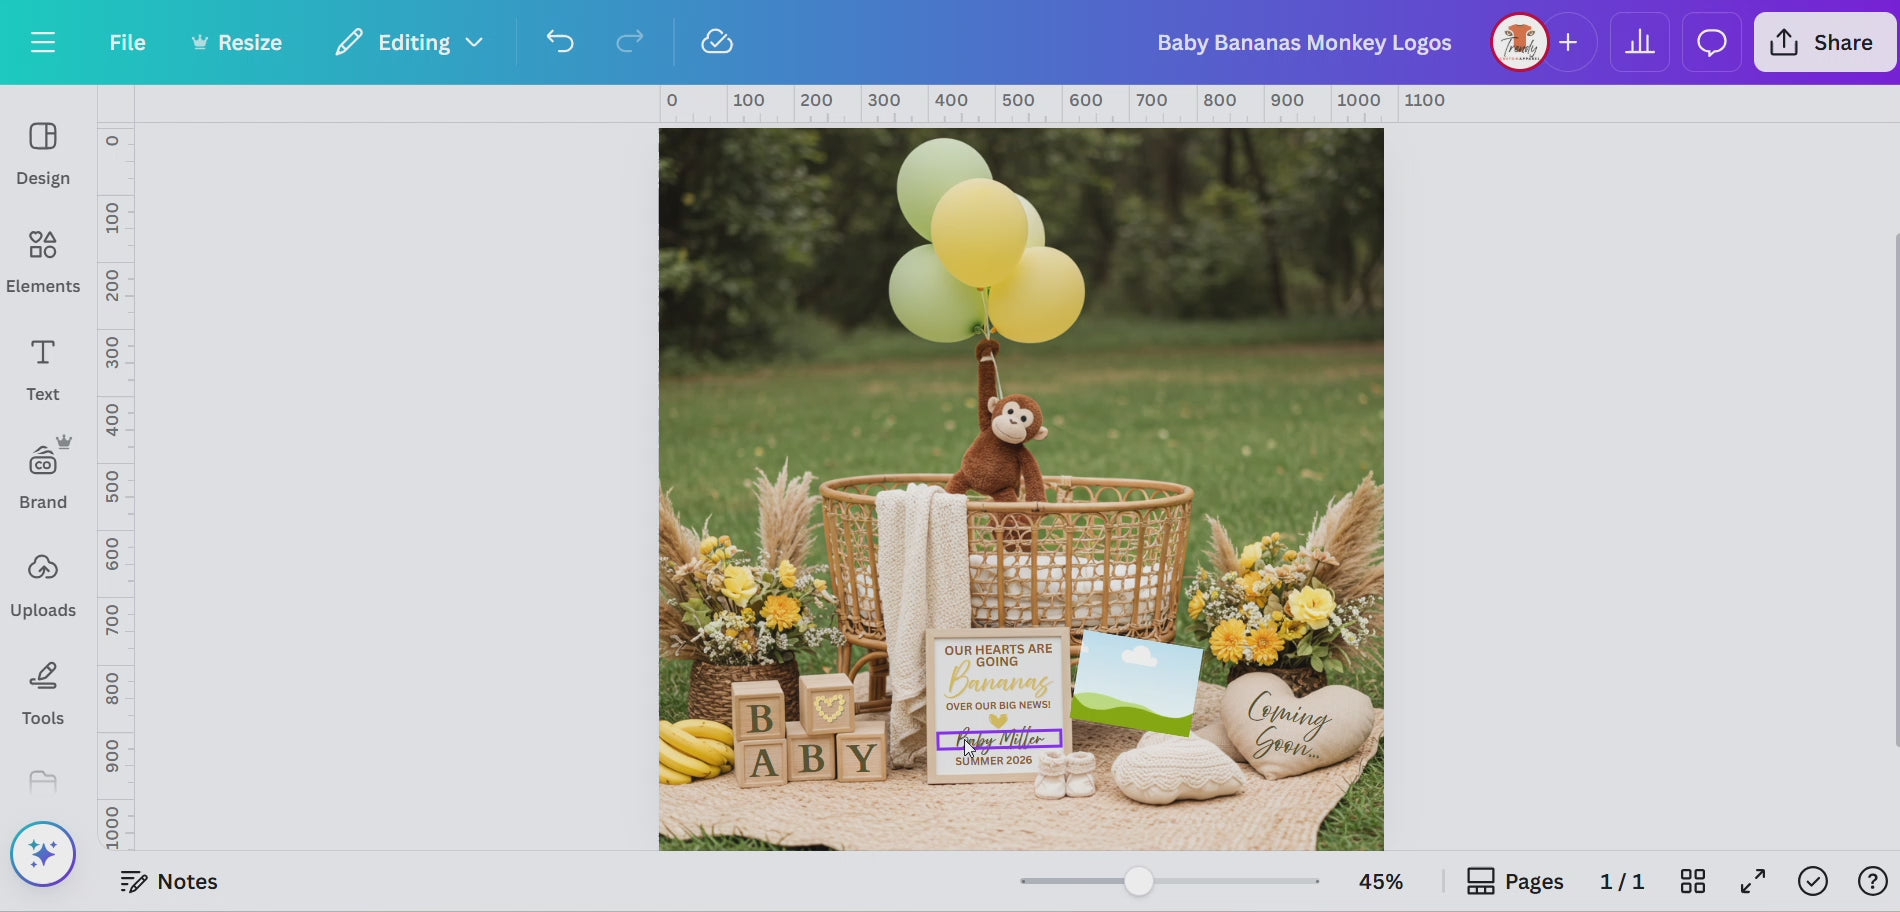Open the Projects folder icon in sidebar
Image resolution: width=1900 pixels, height=912 pixels.
(x=43, y=782)
